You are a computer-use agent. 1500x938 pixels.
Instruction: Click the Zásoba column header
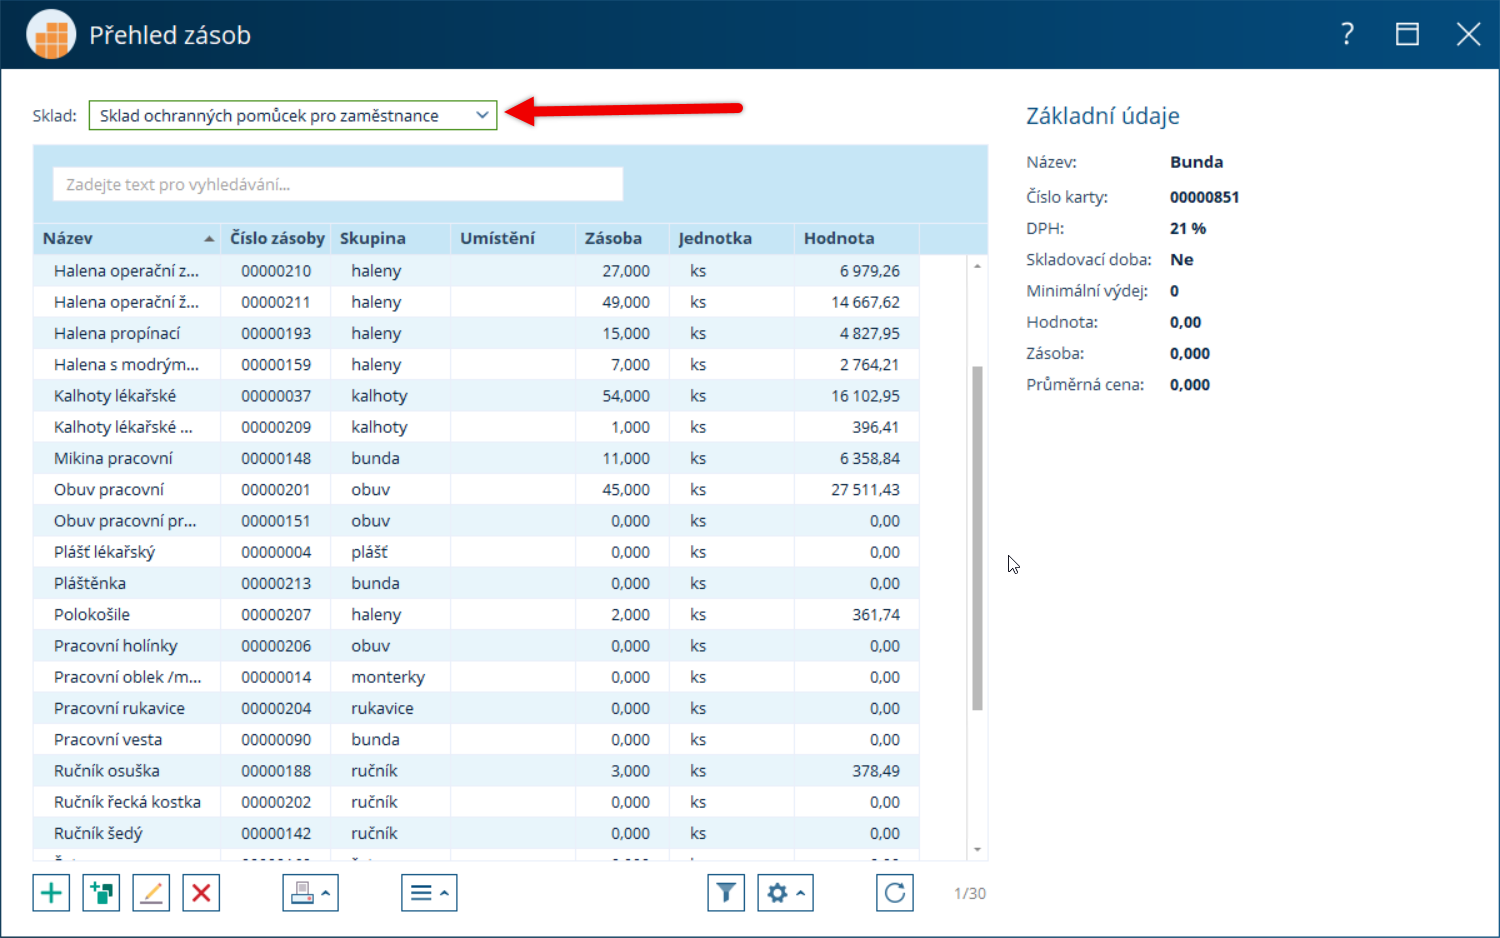coord(622,238)
